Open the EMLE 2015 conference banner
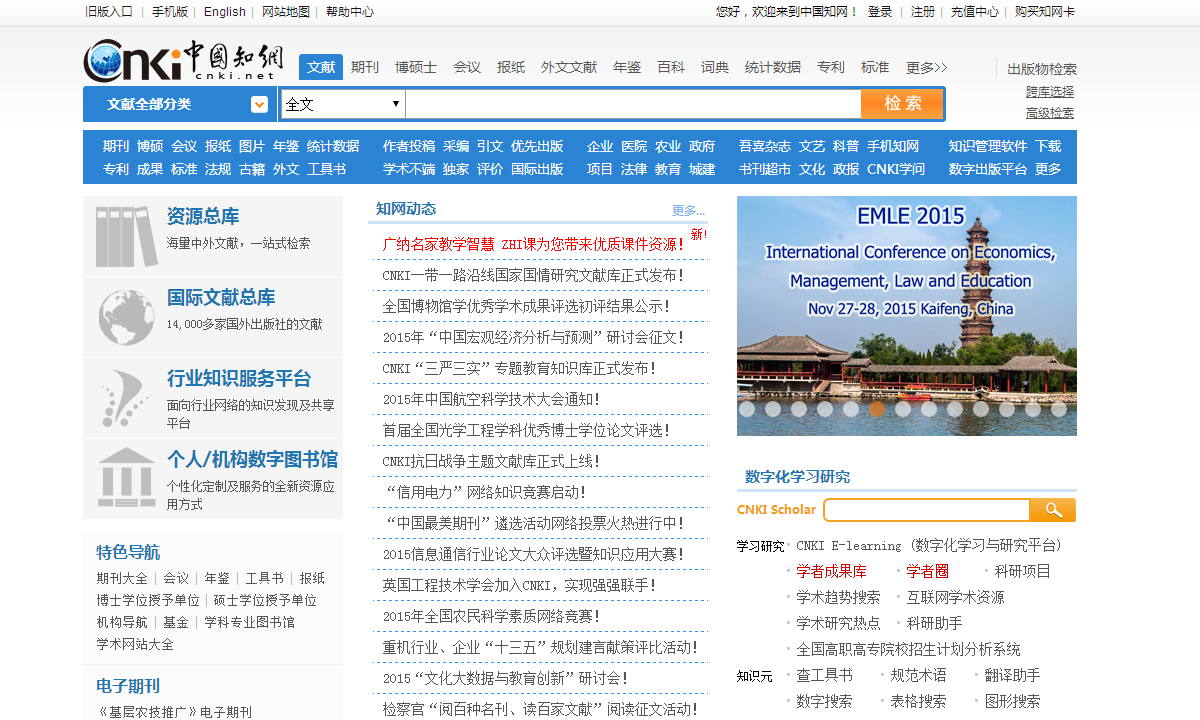 coord(907,316)
